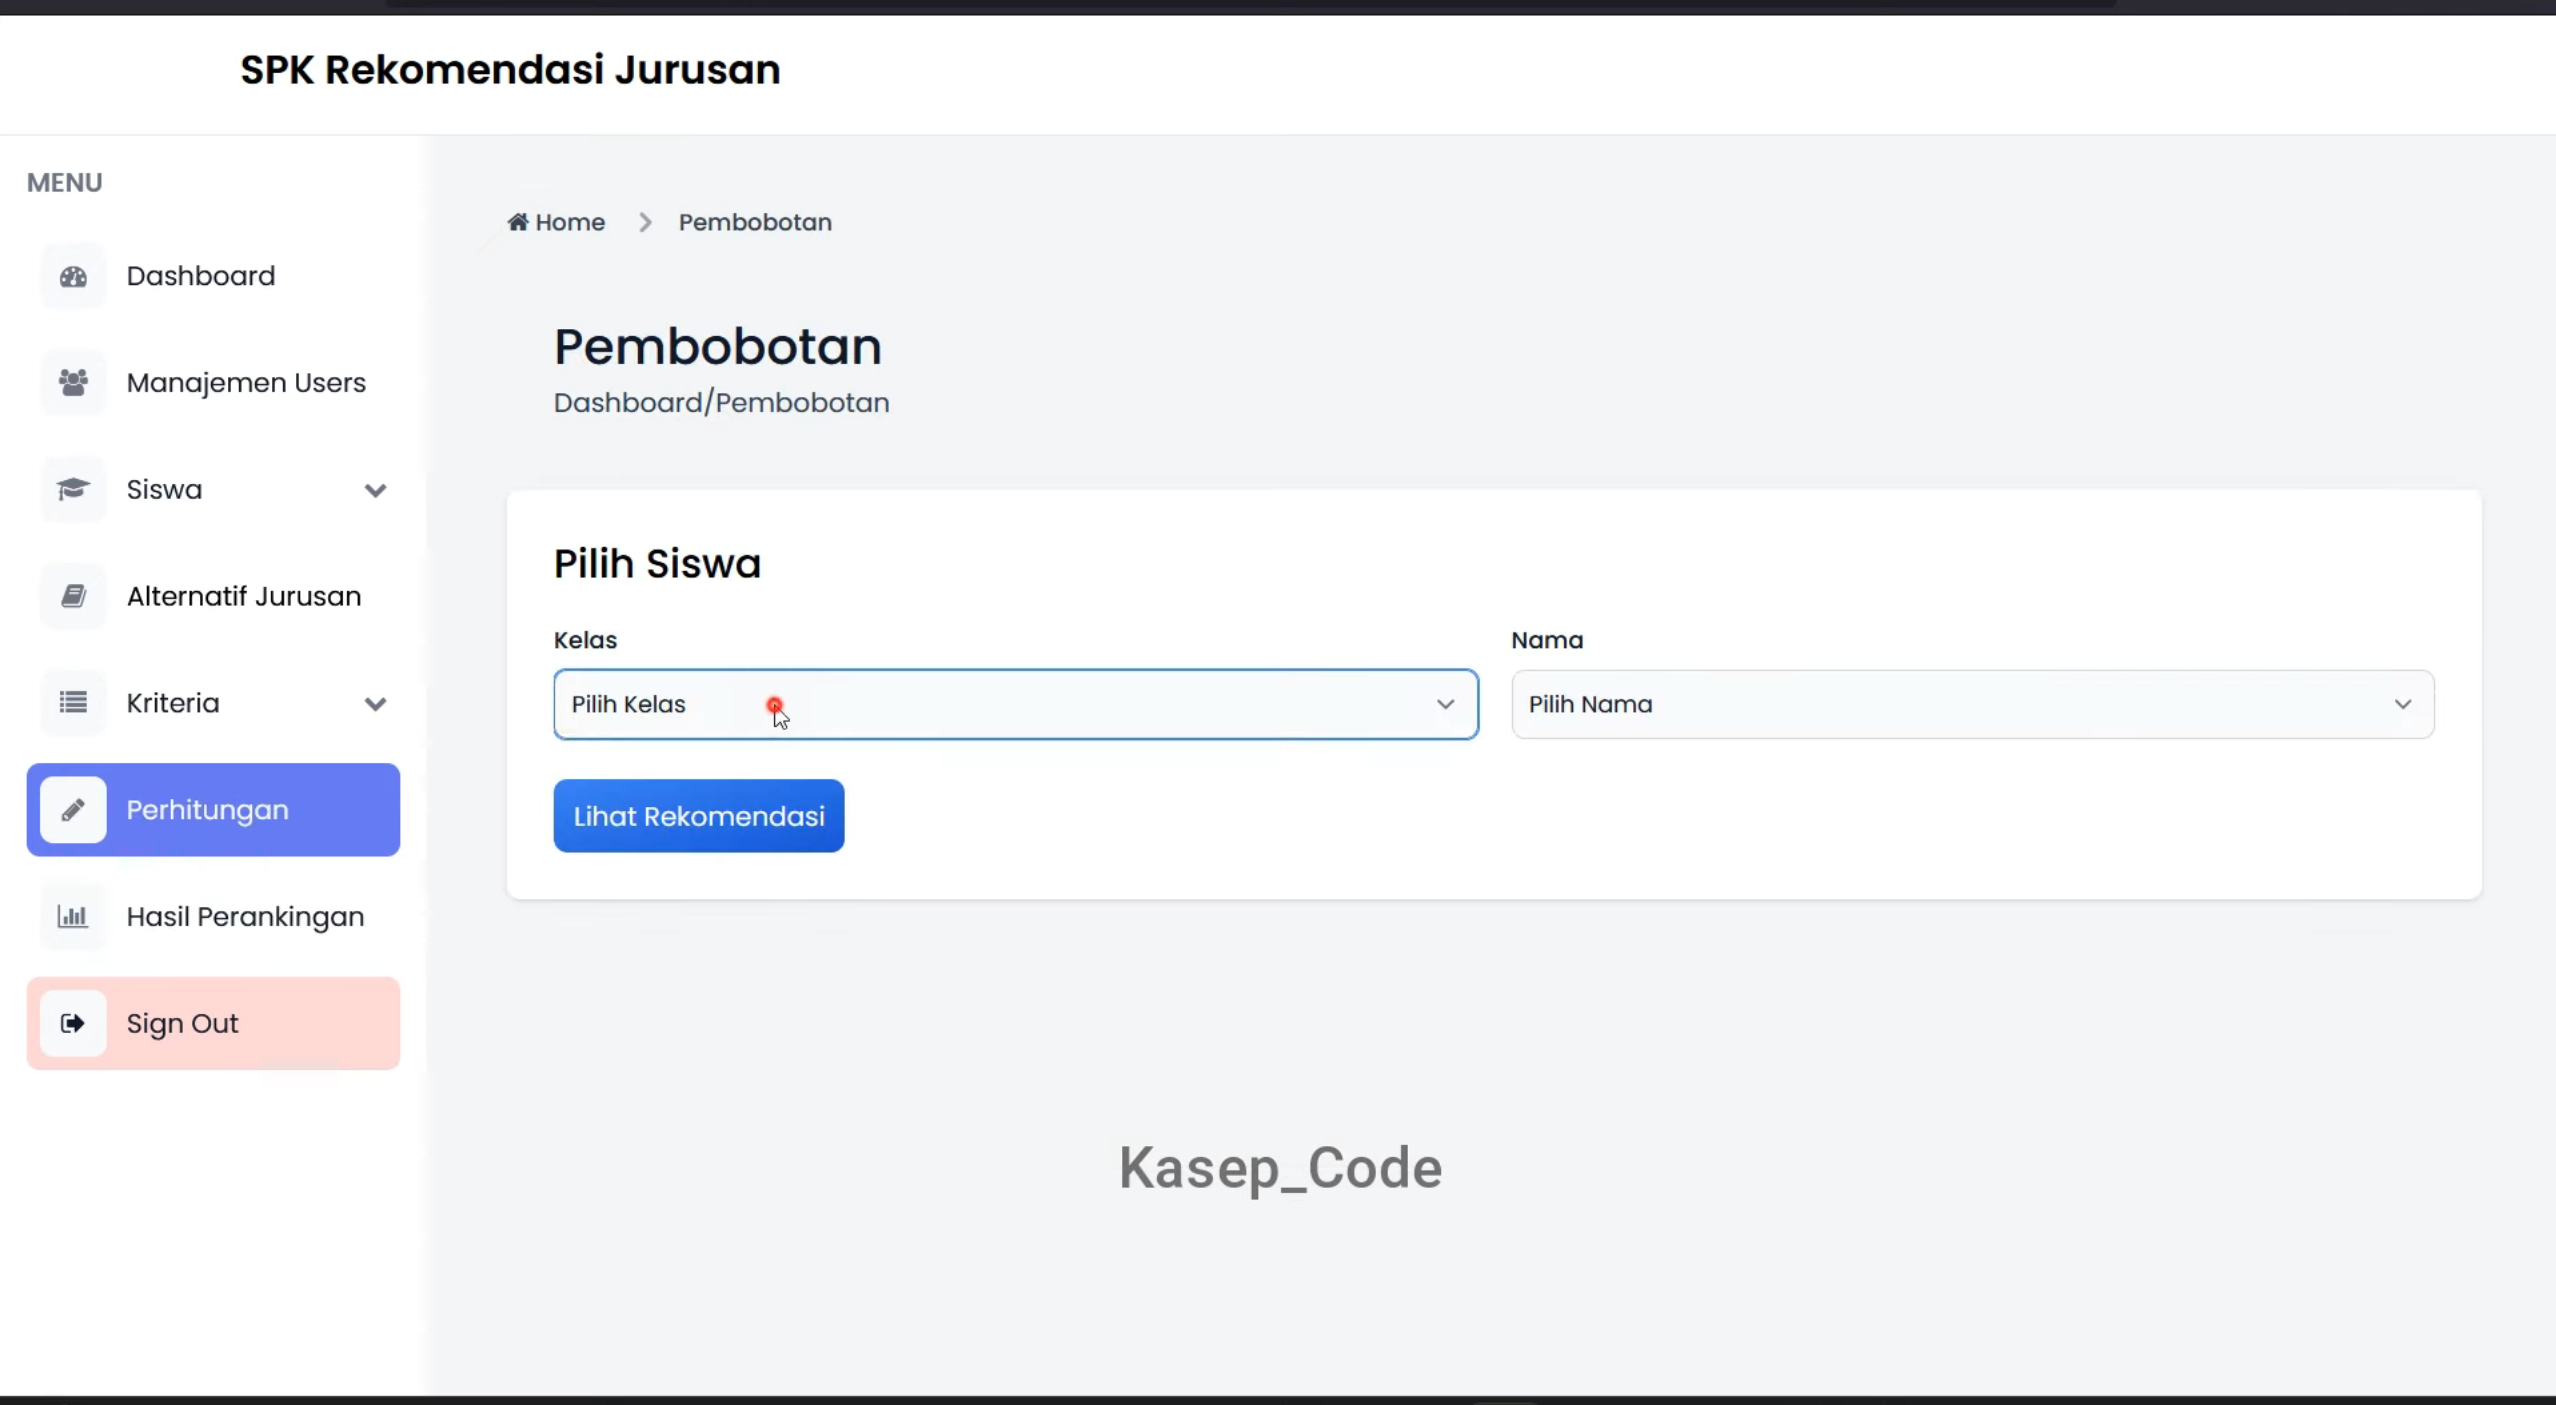Viewport: 2556px width, 1405px height.
Task: Click the Hasil Perankingan chart icon
Action: click(x=73, y=916)
